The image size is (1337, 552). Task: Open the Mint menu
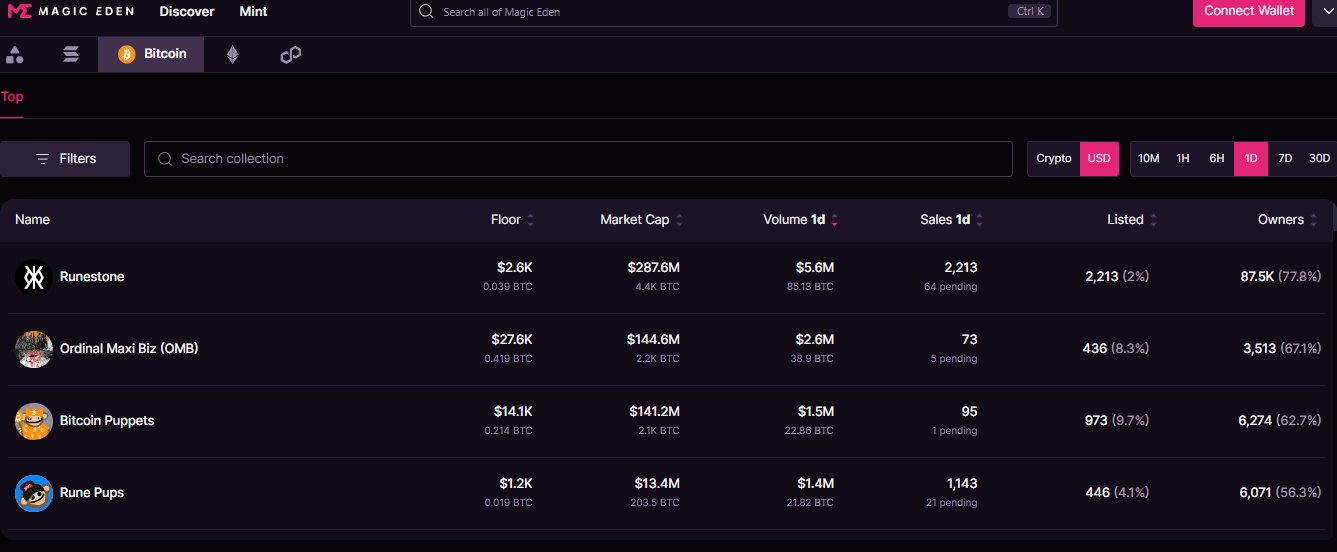tap(253, 11)
